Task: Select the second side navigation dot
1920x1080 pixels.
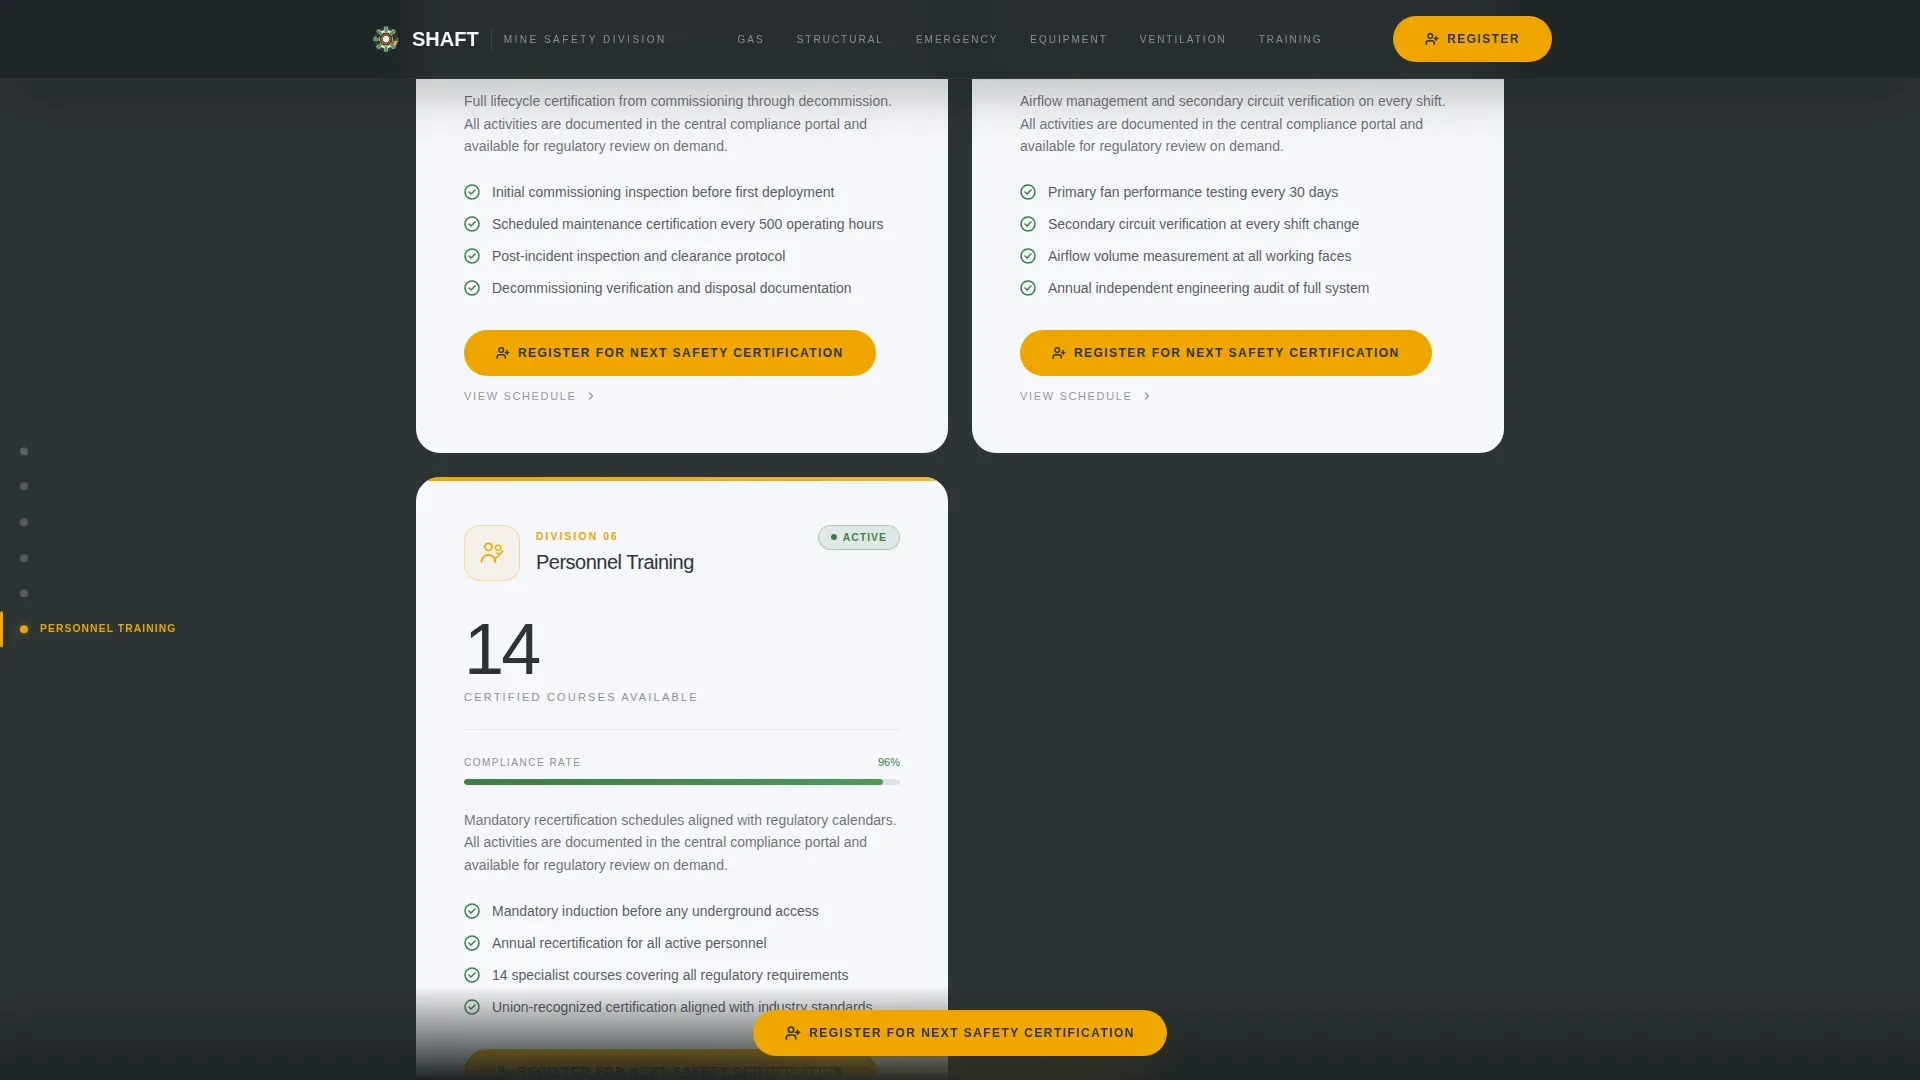Action: pyautogui.click(x=24, y=486)
